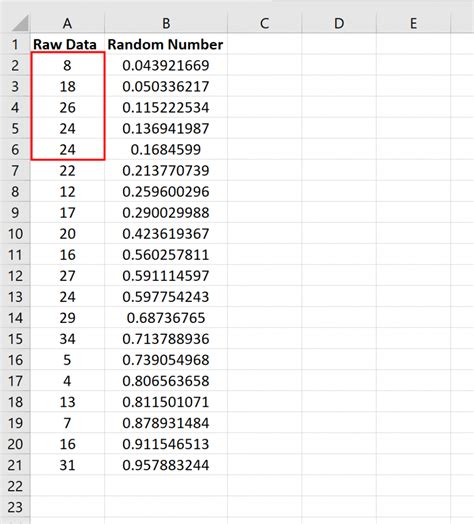The width and height of the screenshot is (474, 524).
Task: Click the 'Raw Data' header cell
Action: point(68,44)
